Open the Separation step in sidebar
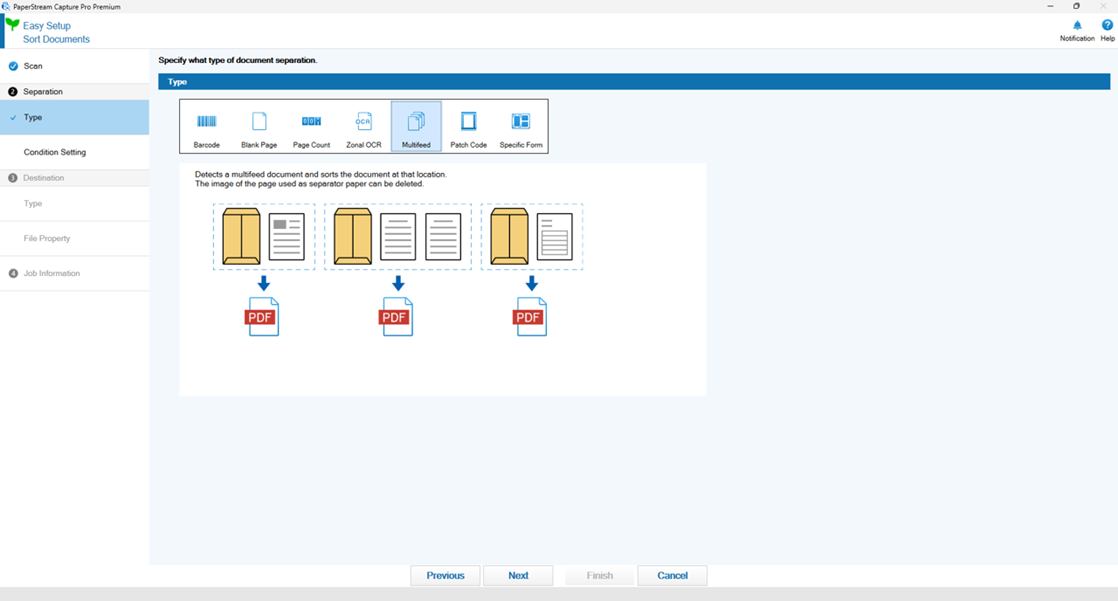The height and width of the screenshot is (601, 1118). click(43, 92)
